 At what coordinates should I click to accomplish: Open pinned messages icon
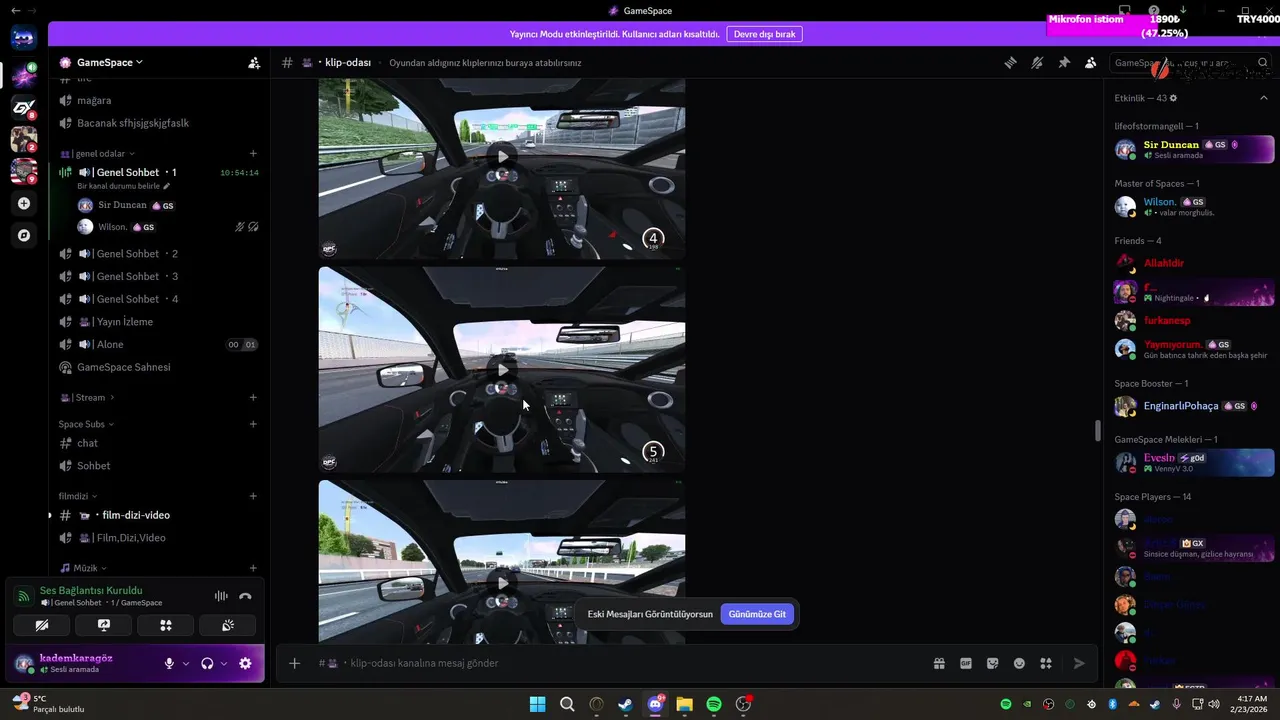(x=1064, y=62)
